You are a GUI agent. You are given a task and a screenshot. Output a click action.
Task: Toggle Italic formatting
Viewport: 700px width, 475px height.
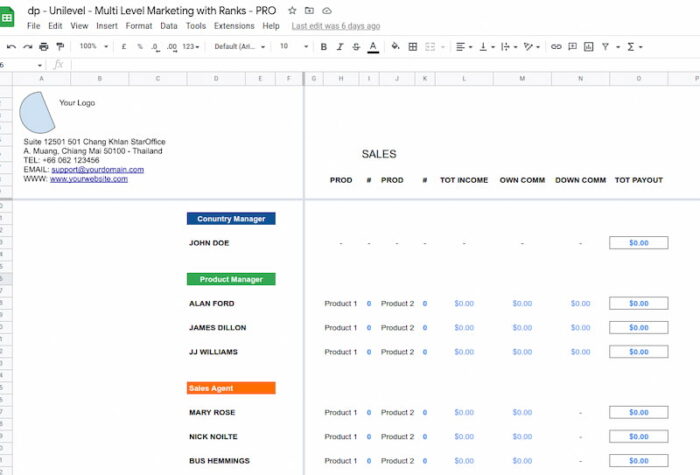[x=340, y=46]
